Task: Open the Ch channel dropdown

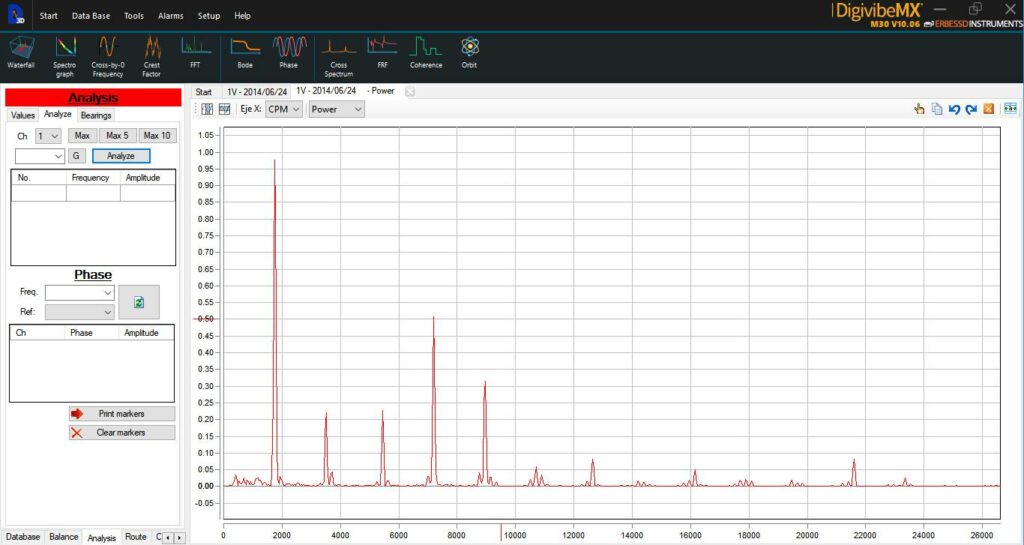Action: tap(48, 136)
